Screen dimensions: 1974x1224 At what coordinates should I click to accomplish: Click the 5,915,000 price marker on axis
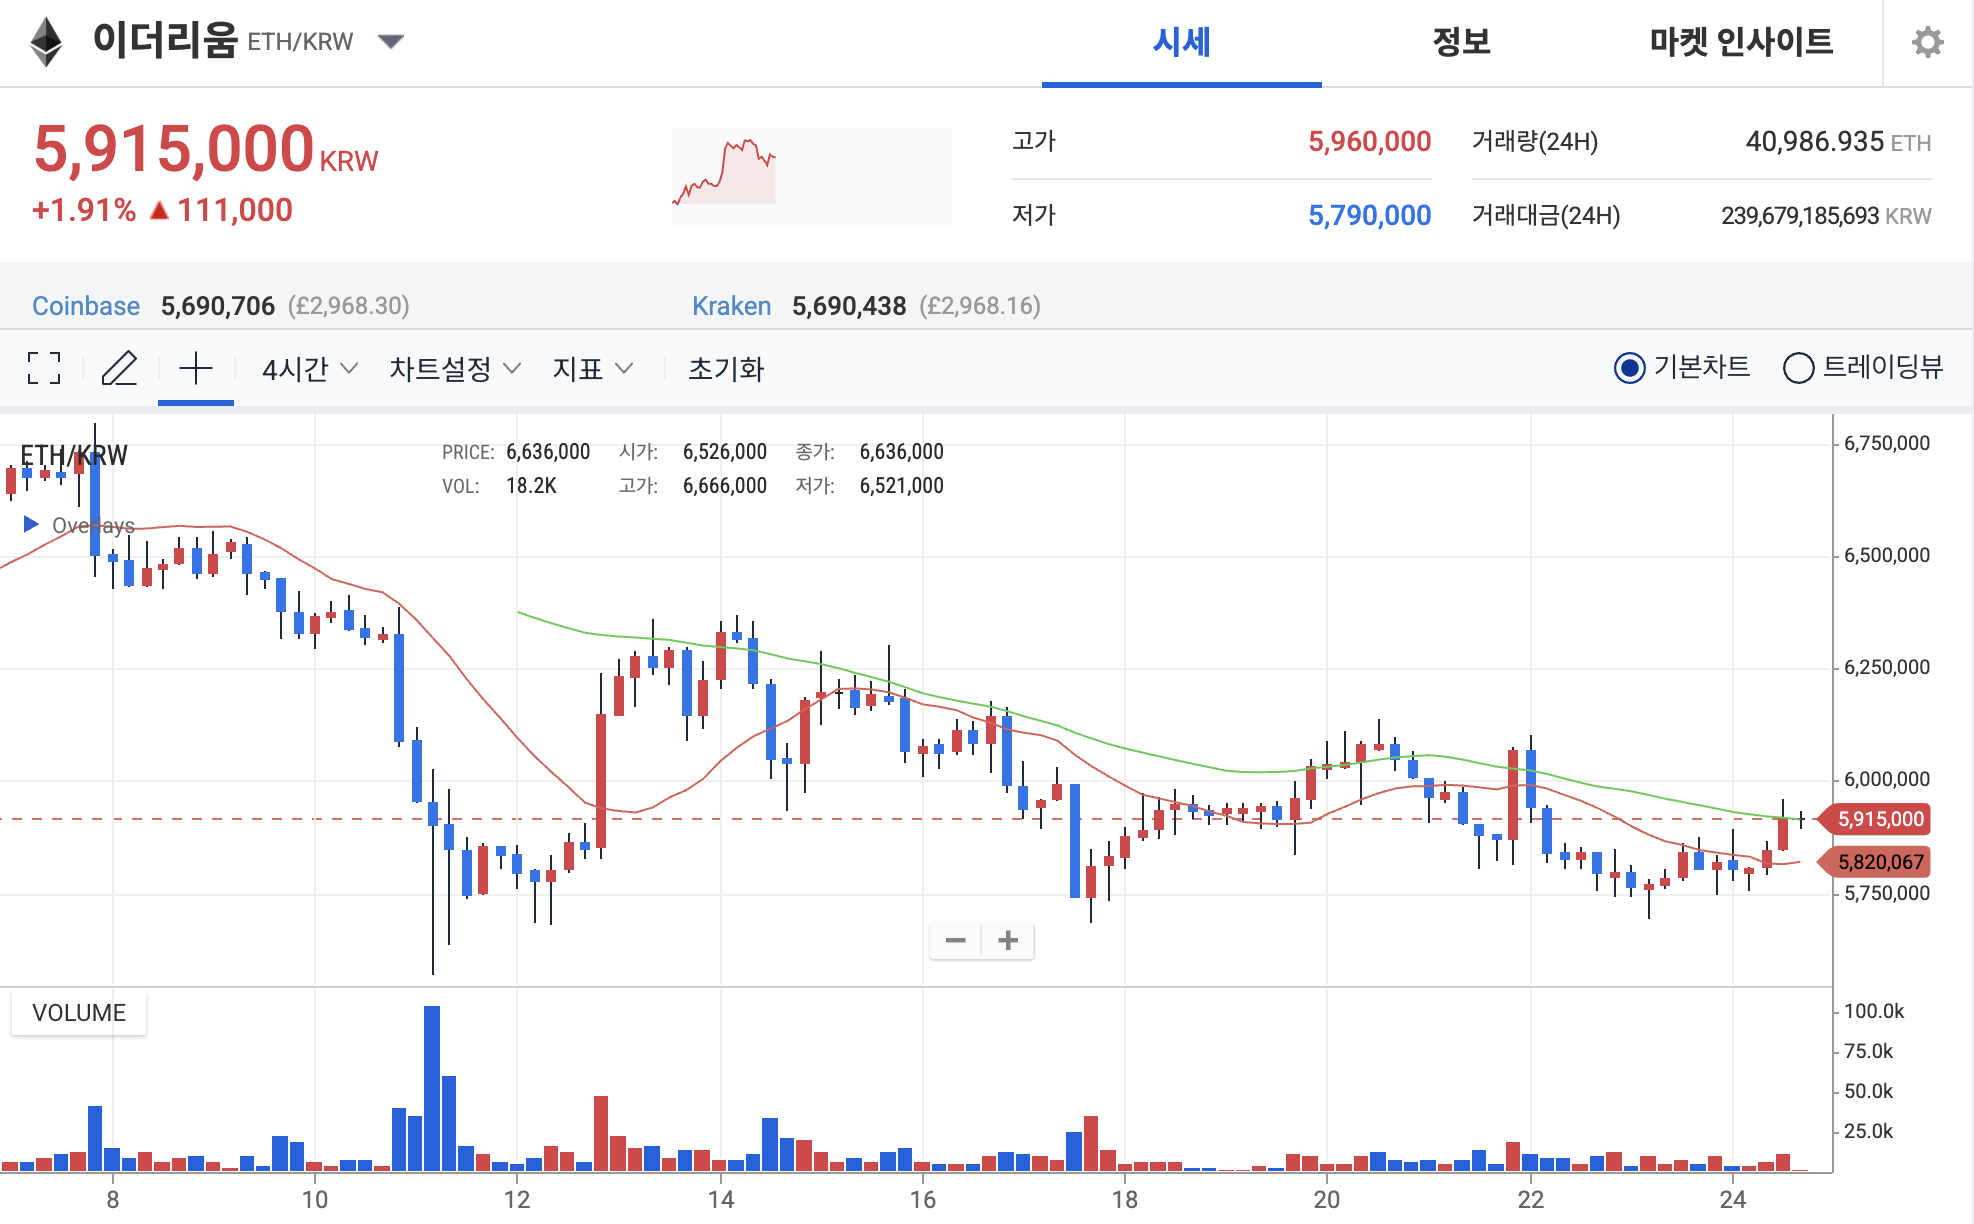point(1884,819)
